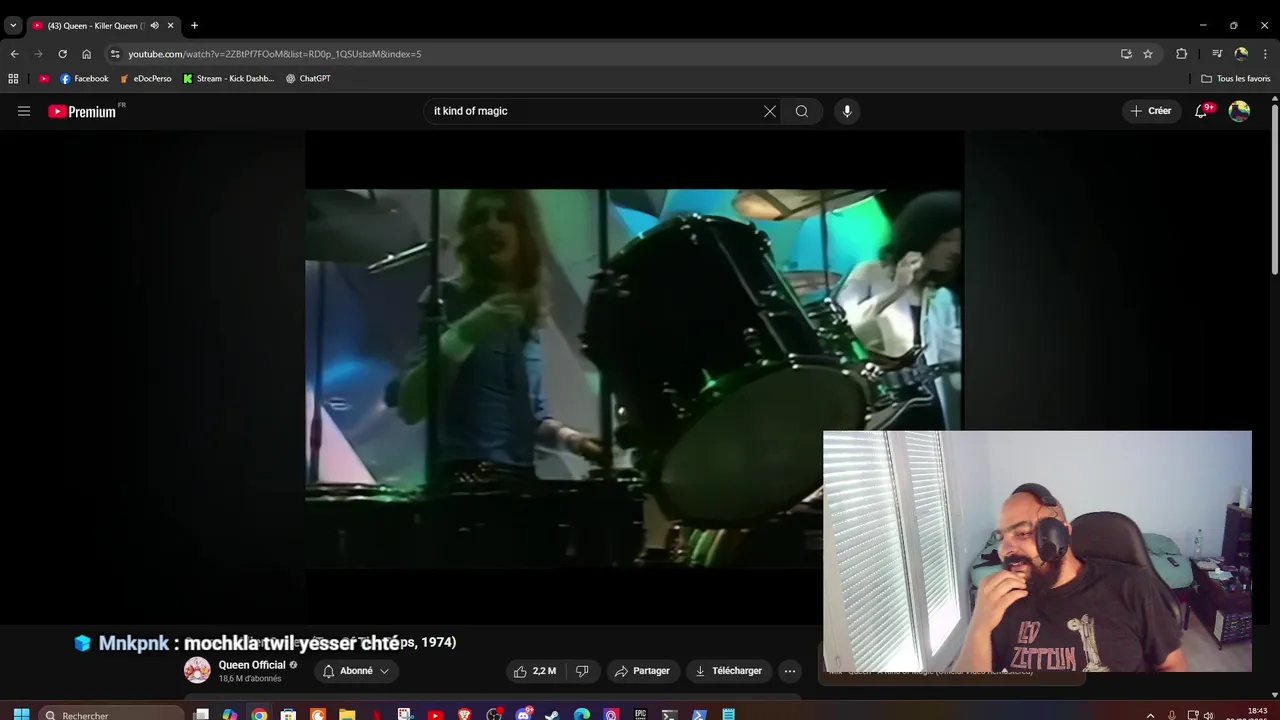
Task: Open Chrome's three-dot menu
Action: point(1265,54)
